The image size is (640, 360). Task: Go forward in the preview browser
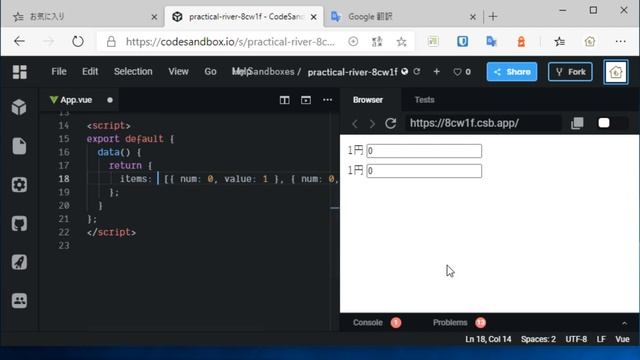pos(372,123)
